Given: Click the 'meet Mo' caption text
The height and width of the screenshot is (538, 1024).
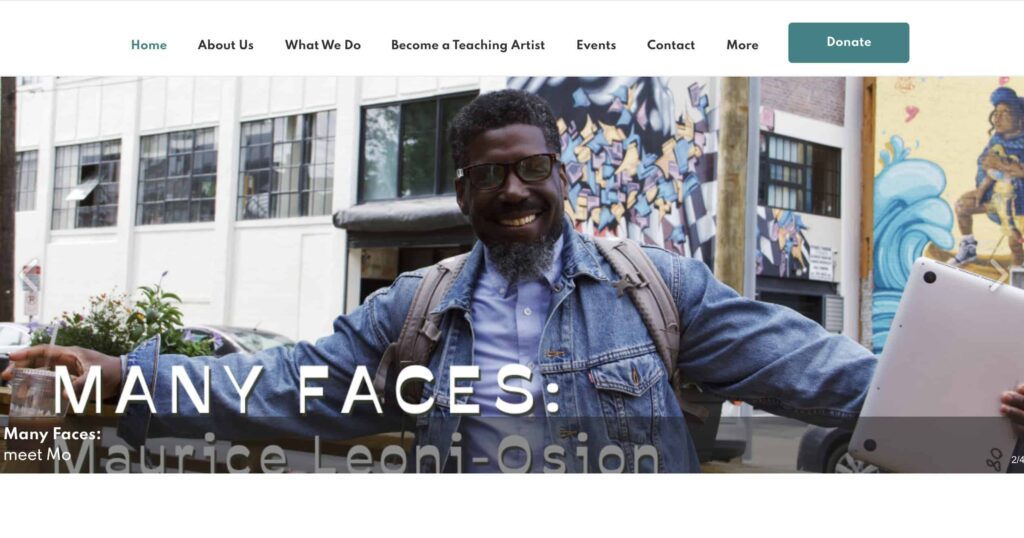Looking at the screenshot, I should pos(37,454).
